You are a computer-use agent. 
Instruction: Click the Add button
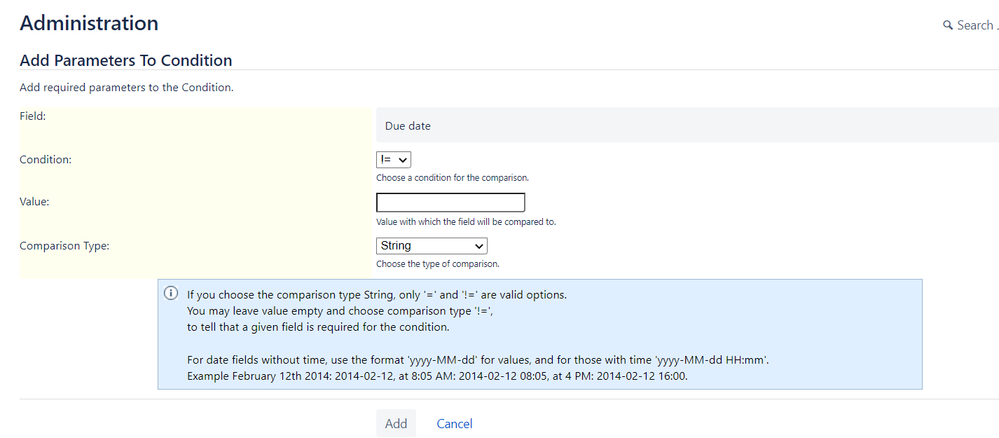tap(396, 423)
